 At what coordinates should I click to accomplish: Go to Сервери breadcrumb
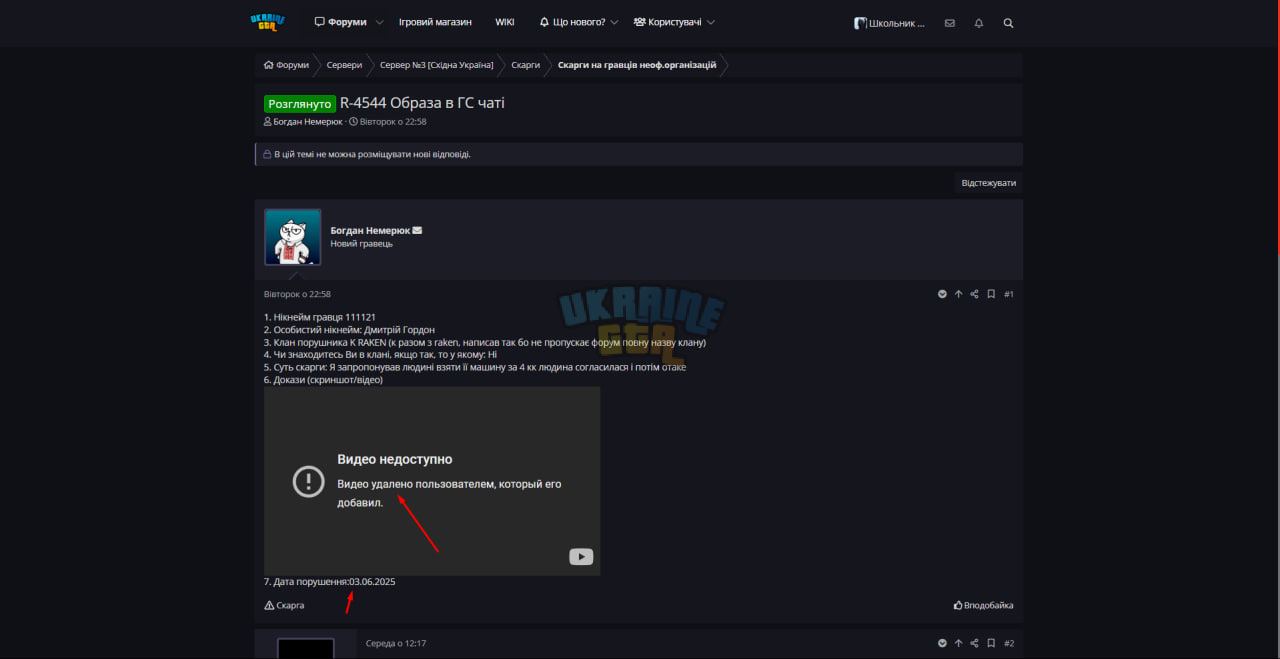click(344, 65)
